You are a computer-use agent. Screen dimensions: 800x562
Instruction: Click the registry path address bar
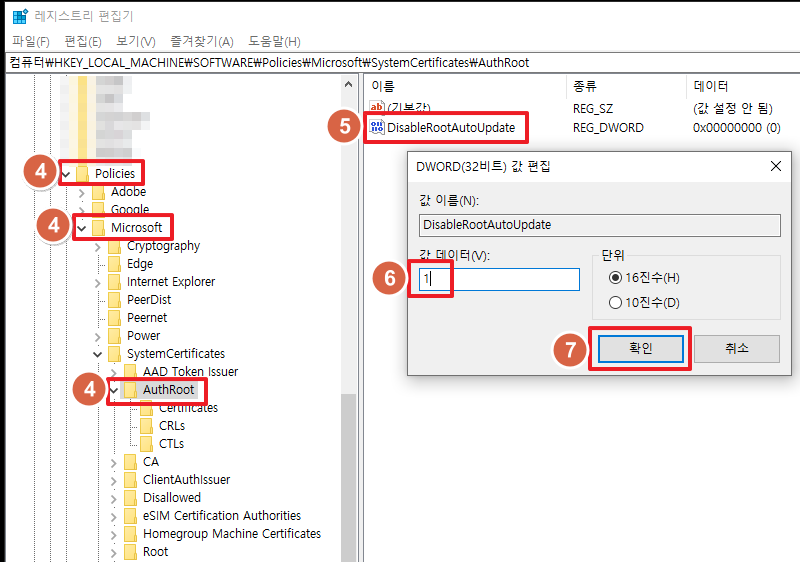point(403,63)
